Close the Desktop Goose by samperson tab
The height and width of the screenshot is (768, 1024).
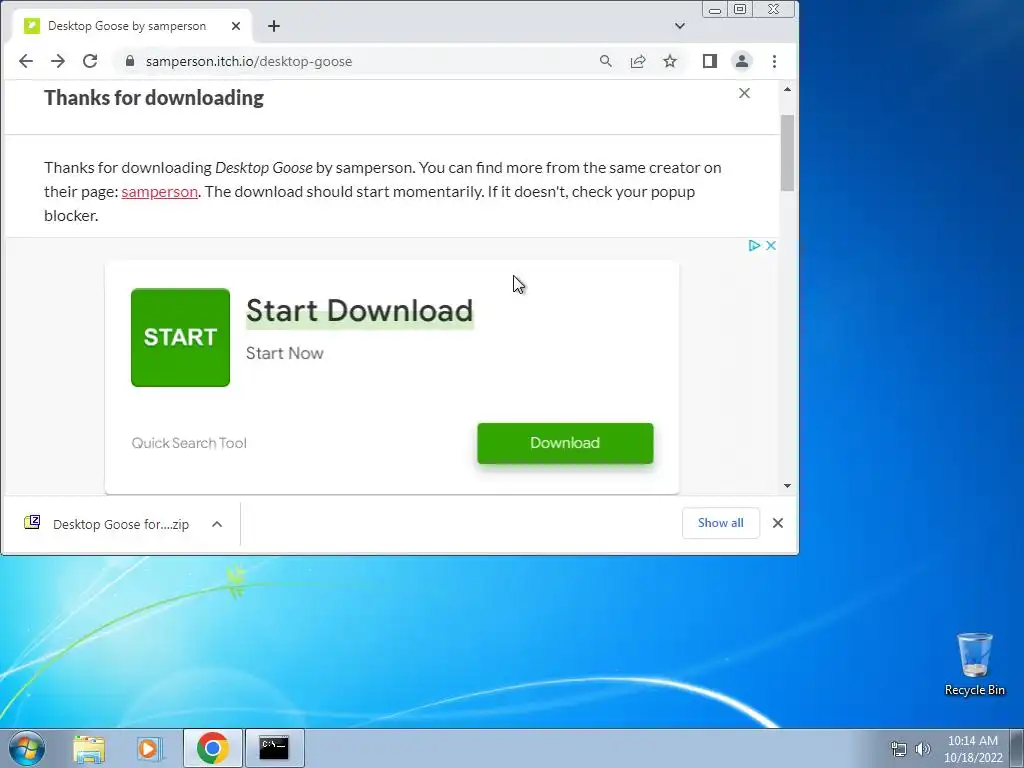tap(236, 26)
